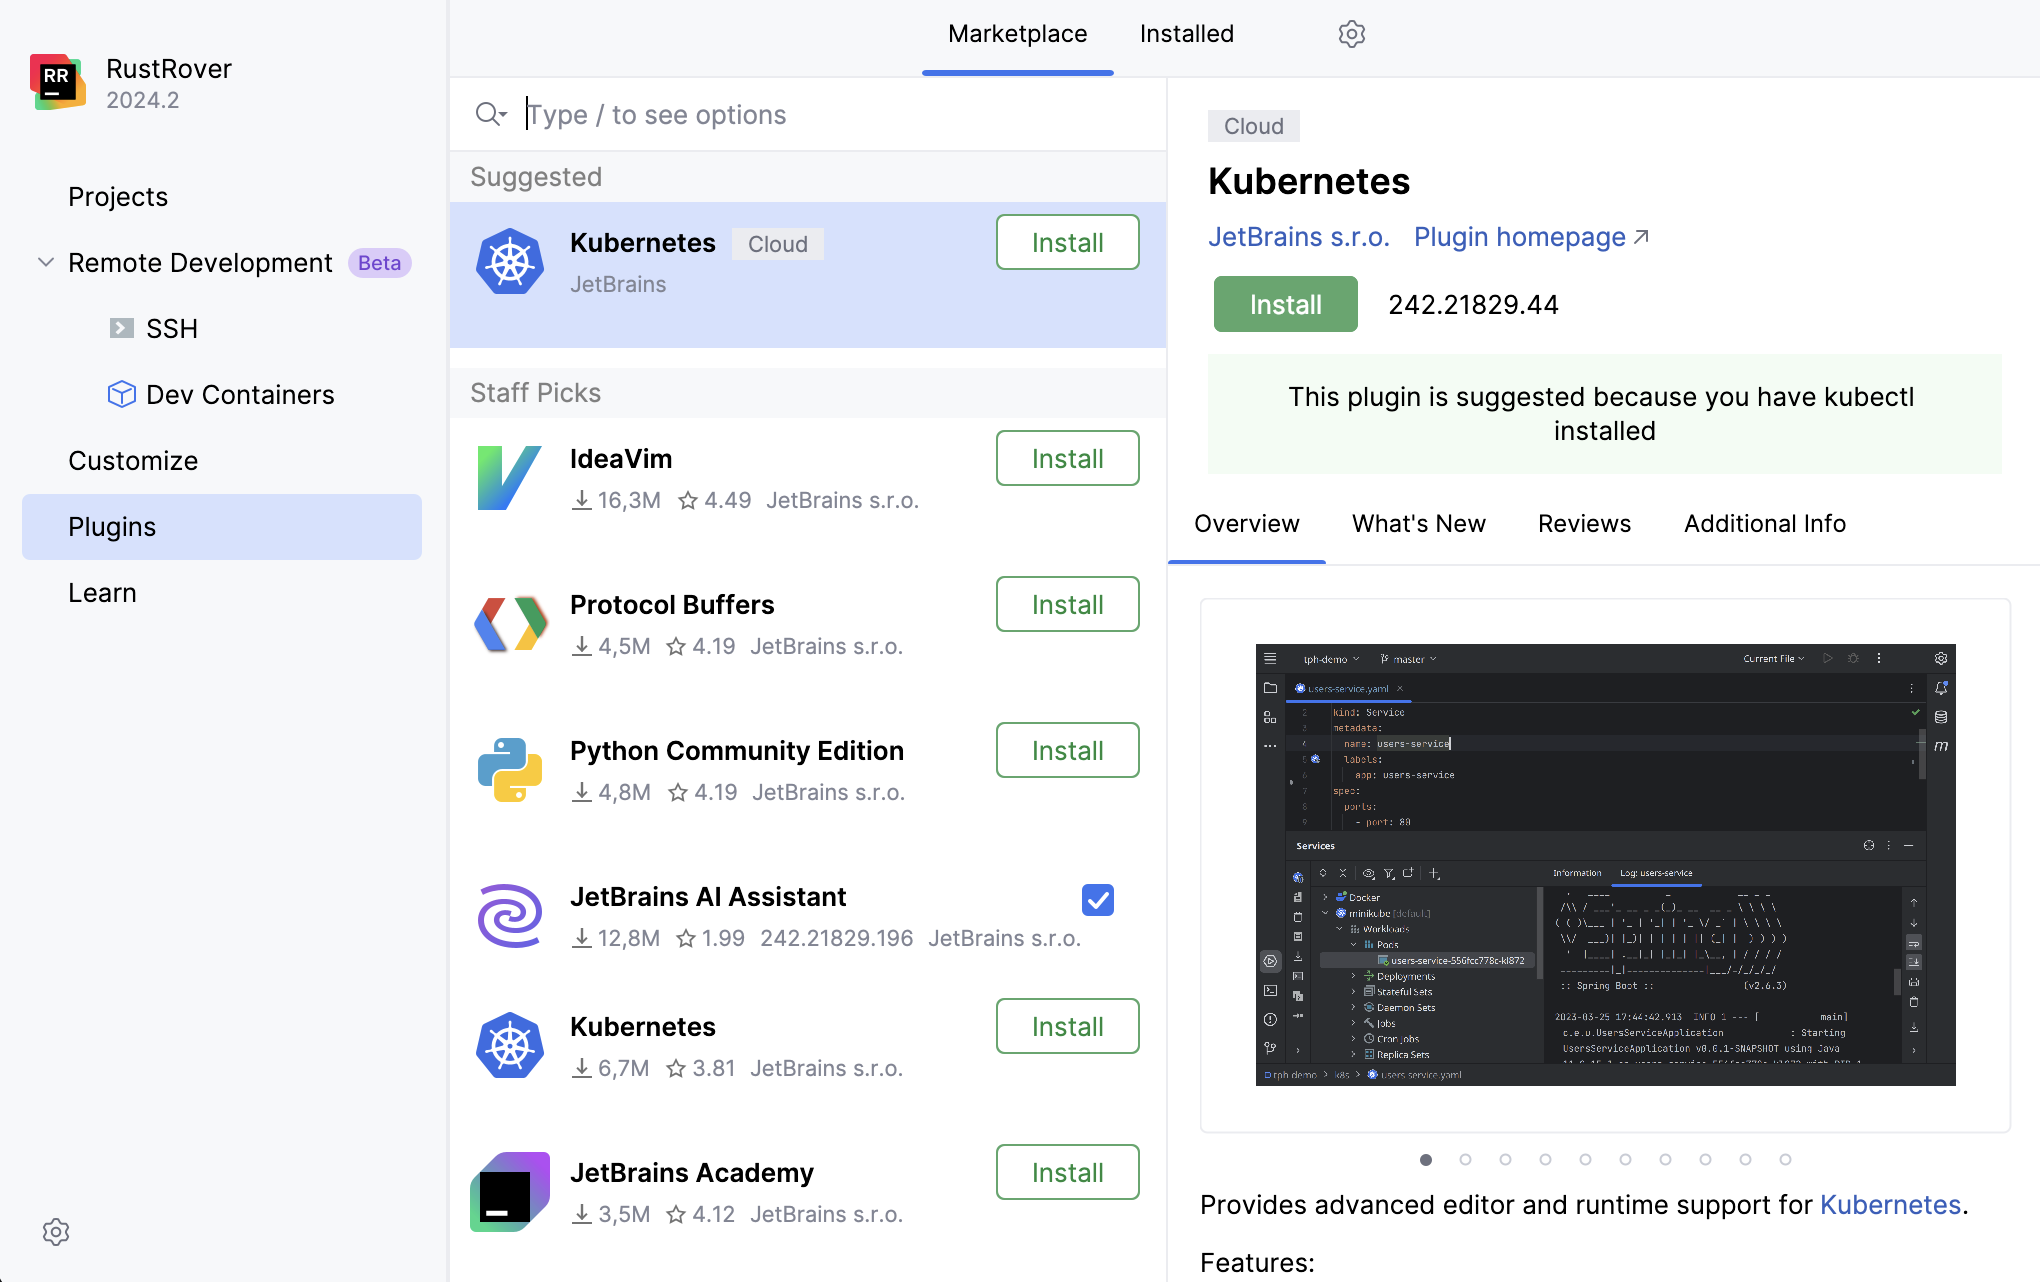
Task: Open search options magnifier icon
Action: pyautogui.click(x=490, y=114)
